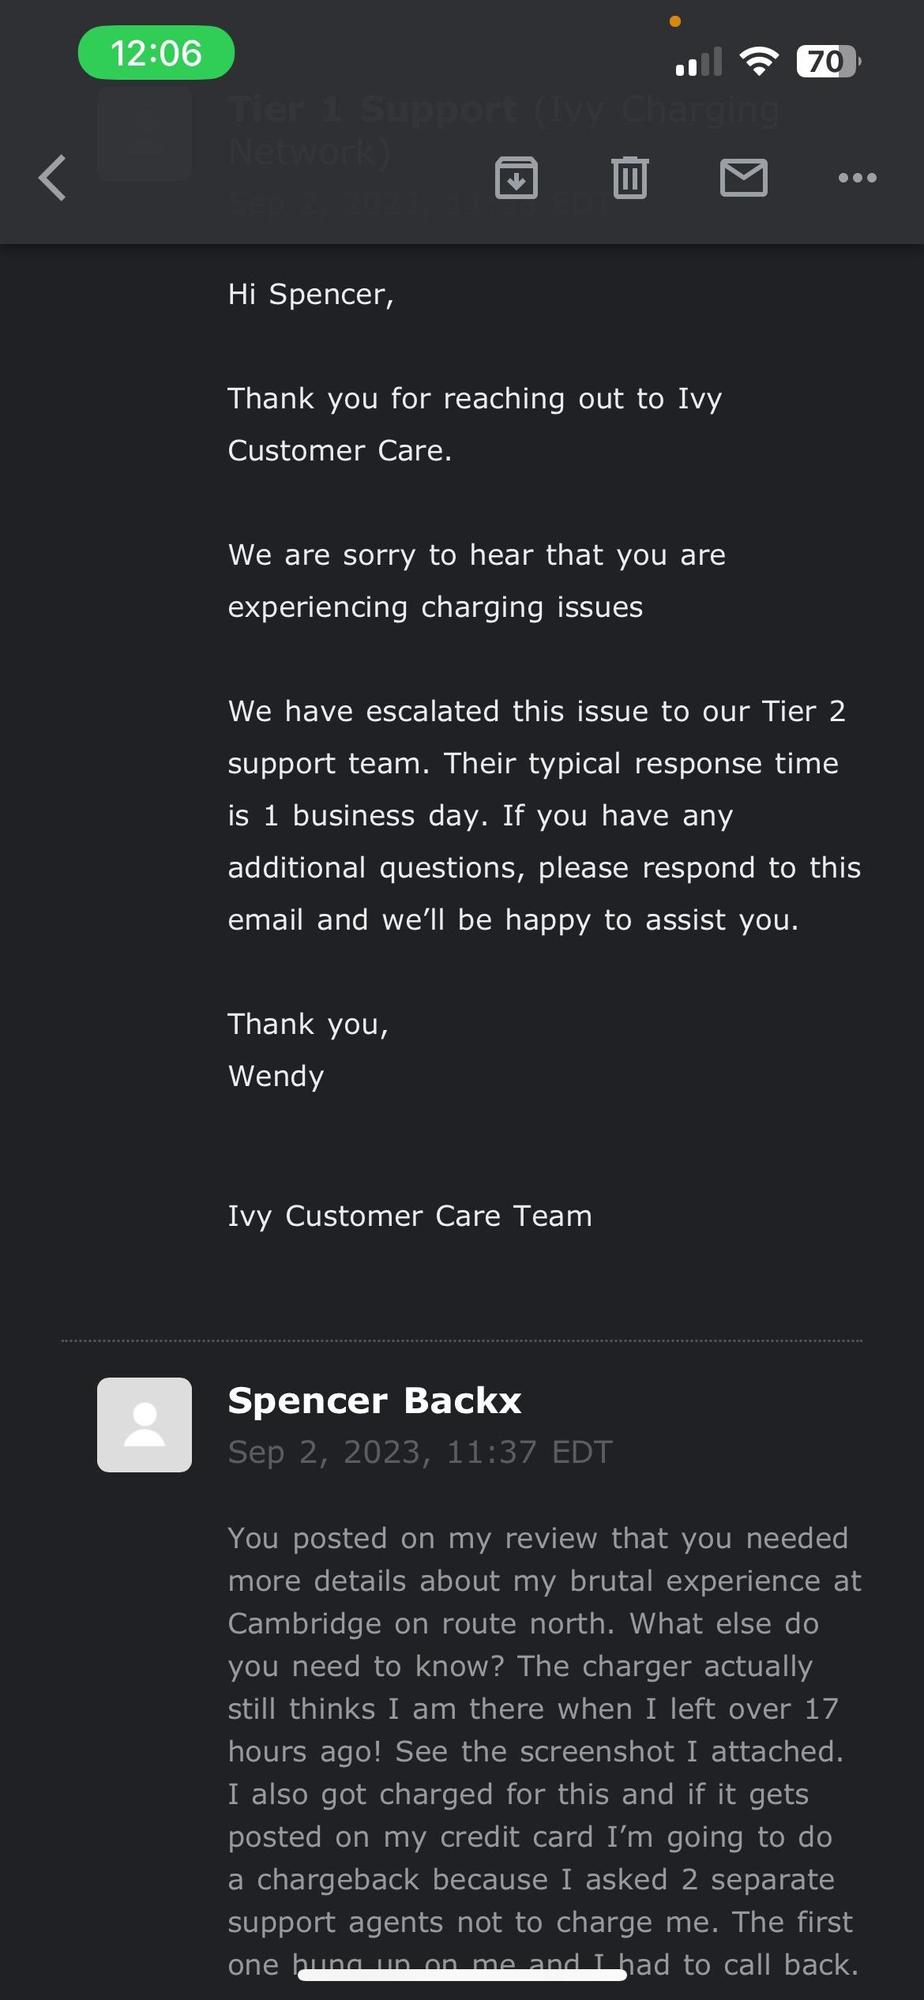924x2000 pixels.
Task: Tap the Sep 2, 2023, 11:37 EDT timestamp
Action: [419, 1452]
